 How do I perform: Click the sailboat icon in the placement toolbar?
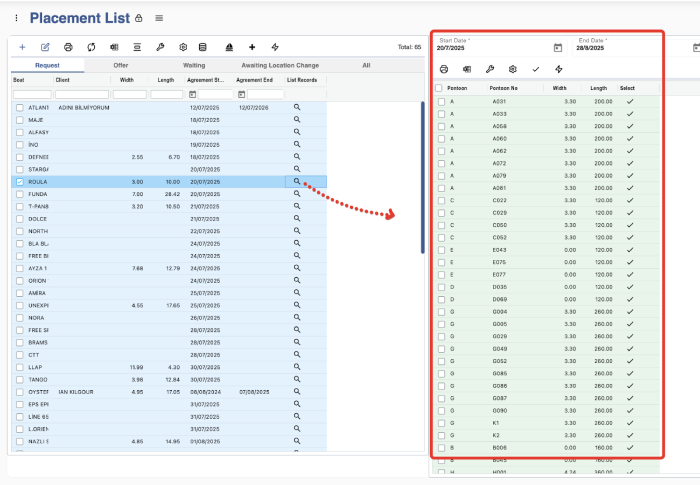coord(229,47)
